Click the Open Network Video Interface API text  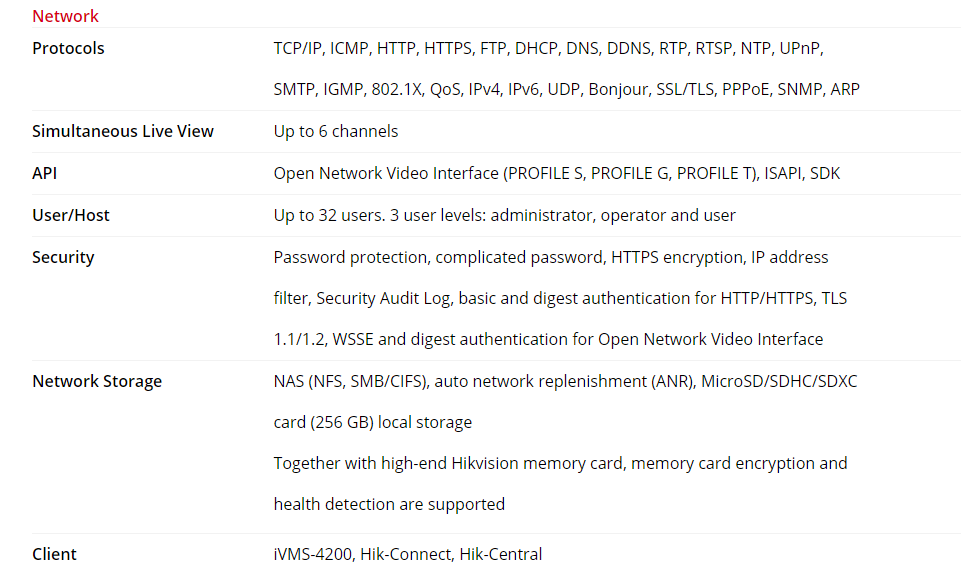coord(557,173)
